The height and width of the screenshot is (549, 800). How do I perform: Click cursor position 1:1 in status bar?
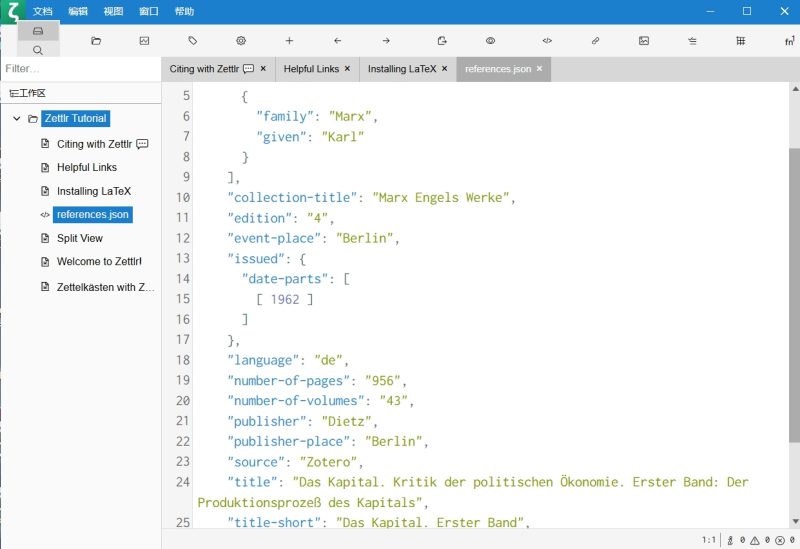tap(709, 539)
